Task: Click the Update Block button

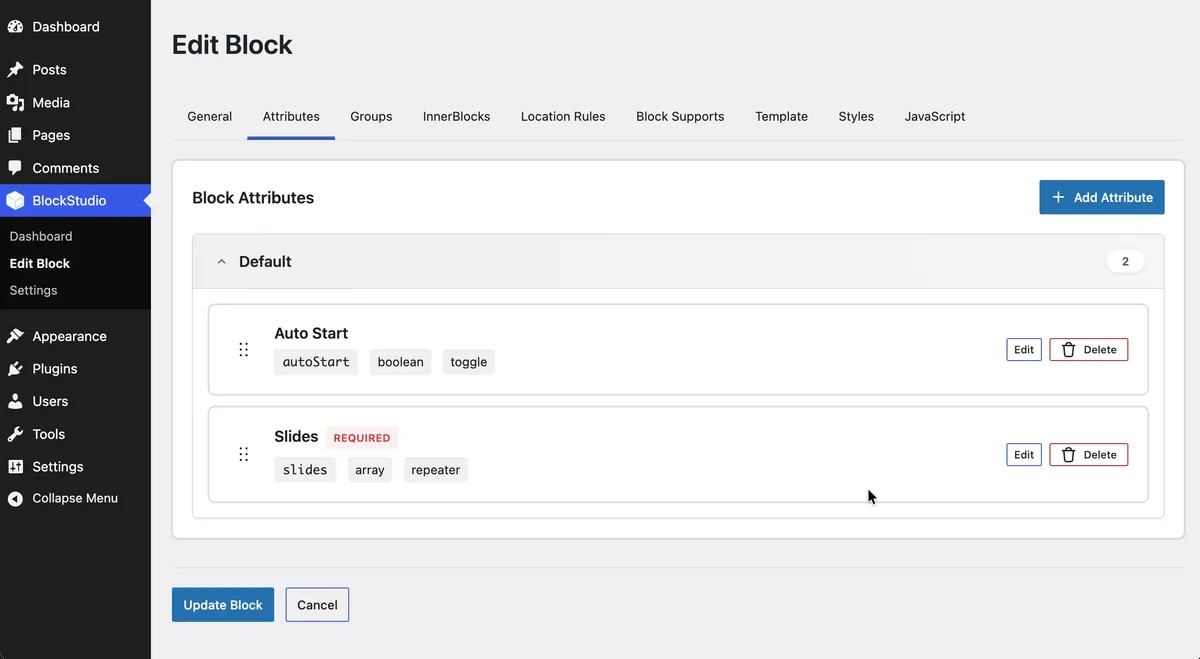Action: 223,605
